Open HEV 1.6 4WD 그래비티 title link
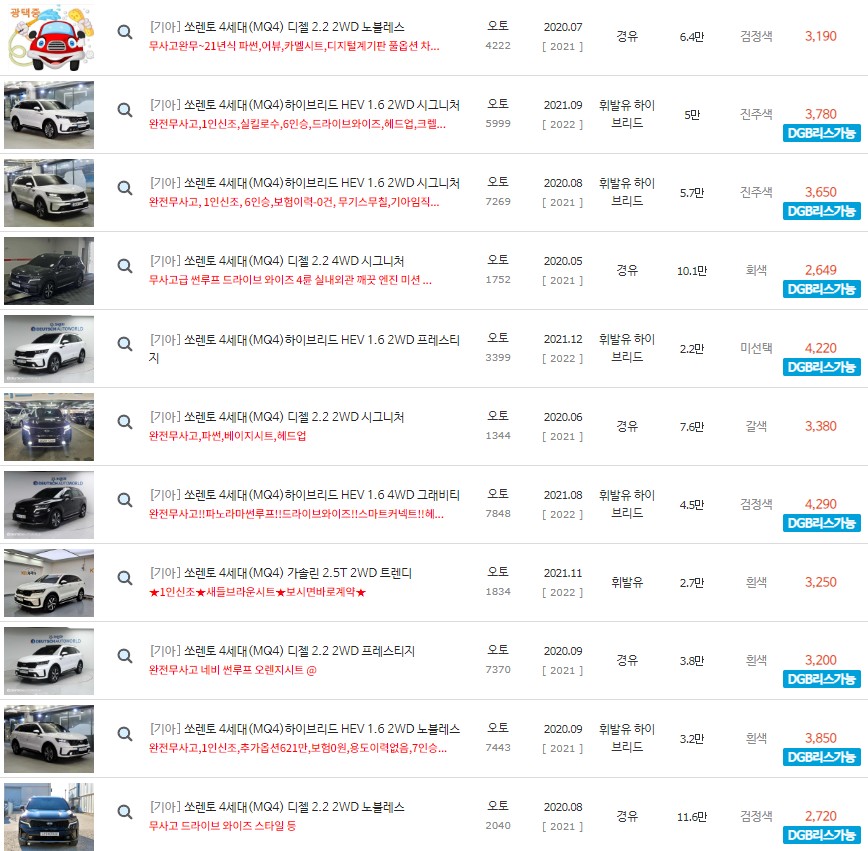 tap(304, 496)
